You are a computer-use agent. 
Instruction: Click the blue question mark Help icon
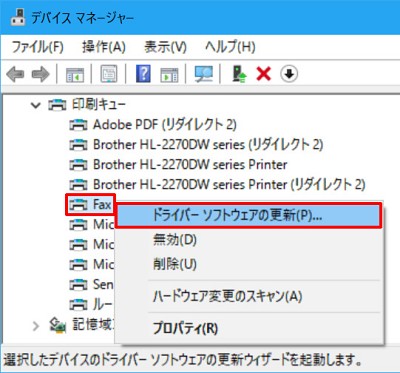(143, 74)
